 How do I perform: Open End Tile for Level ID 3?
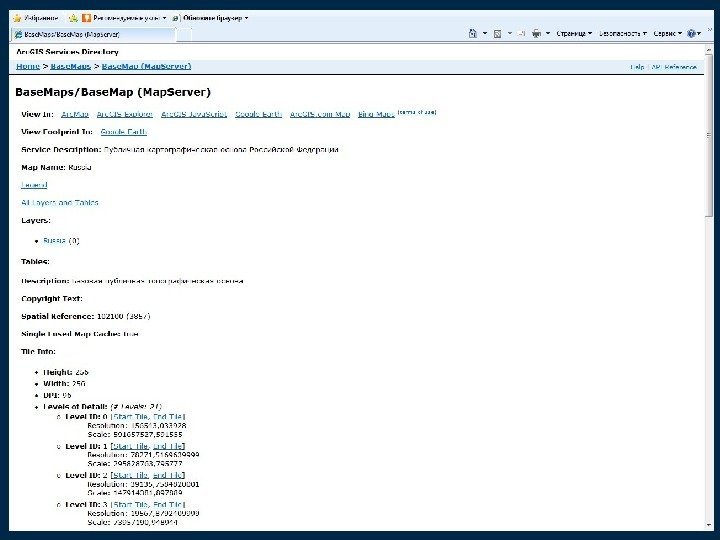click(x=168, y=505)
